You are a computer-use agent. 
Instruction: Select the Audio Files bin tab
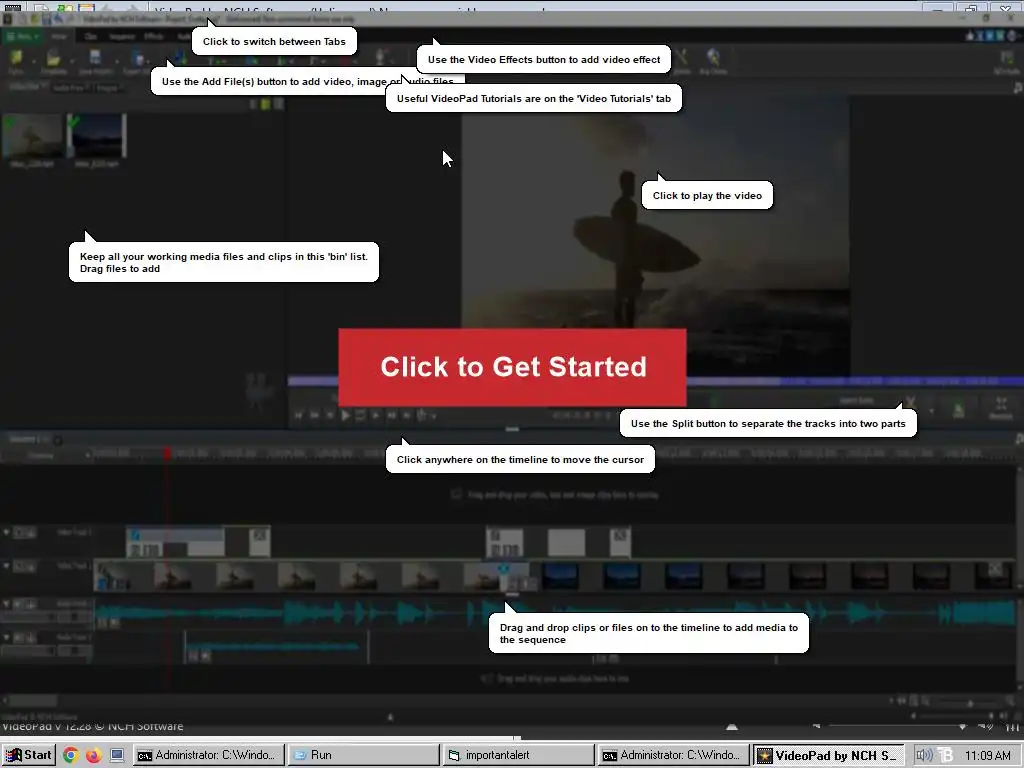pyautogui.click(x=71, y=88)
